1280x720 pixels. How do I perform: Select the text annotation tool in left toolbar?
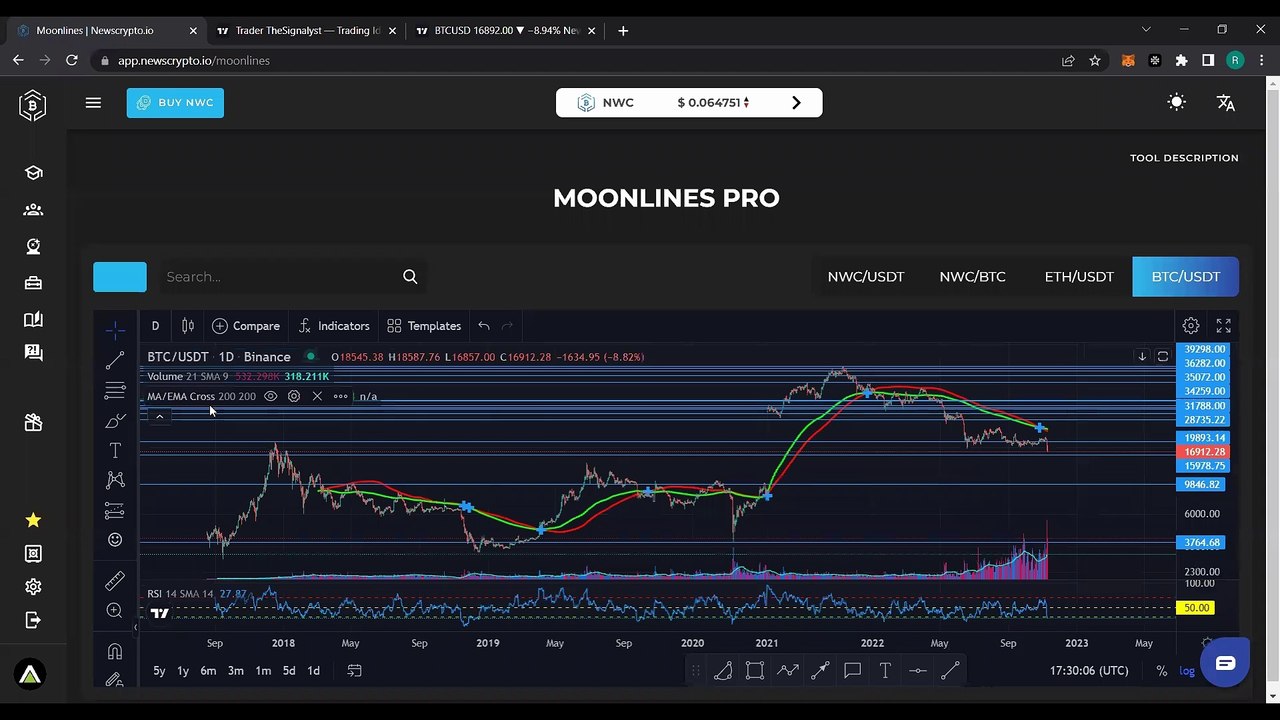click(115, 451)
